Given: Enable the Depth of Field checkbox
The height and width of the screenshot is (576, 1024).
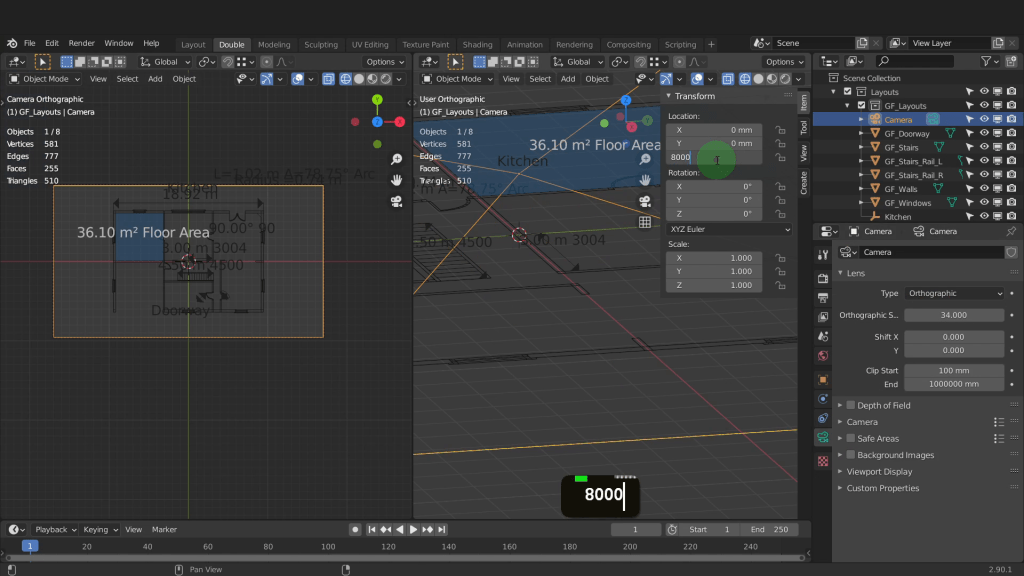Looking at the screenshot, I should (851, 405).
